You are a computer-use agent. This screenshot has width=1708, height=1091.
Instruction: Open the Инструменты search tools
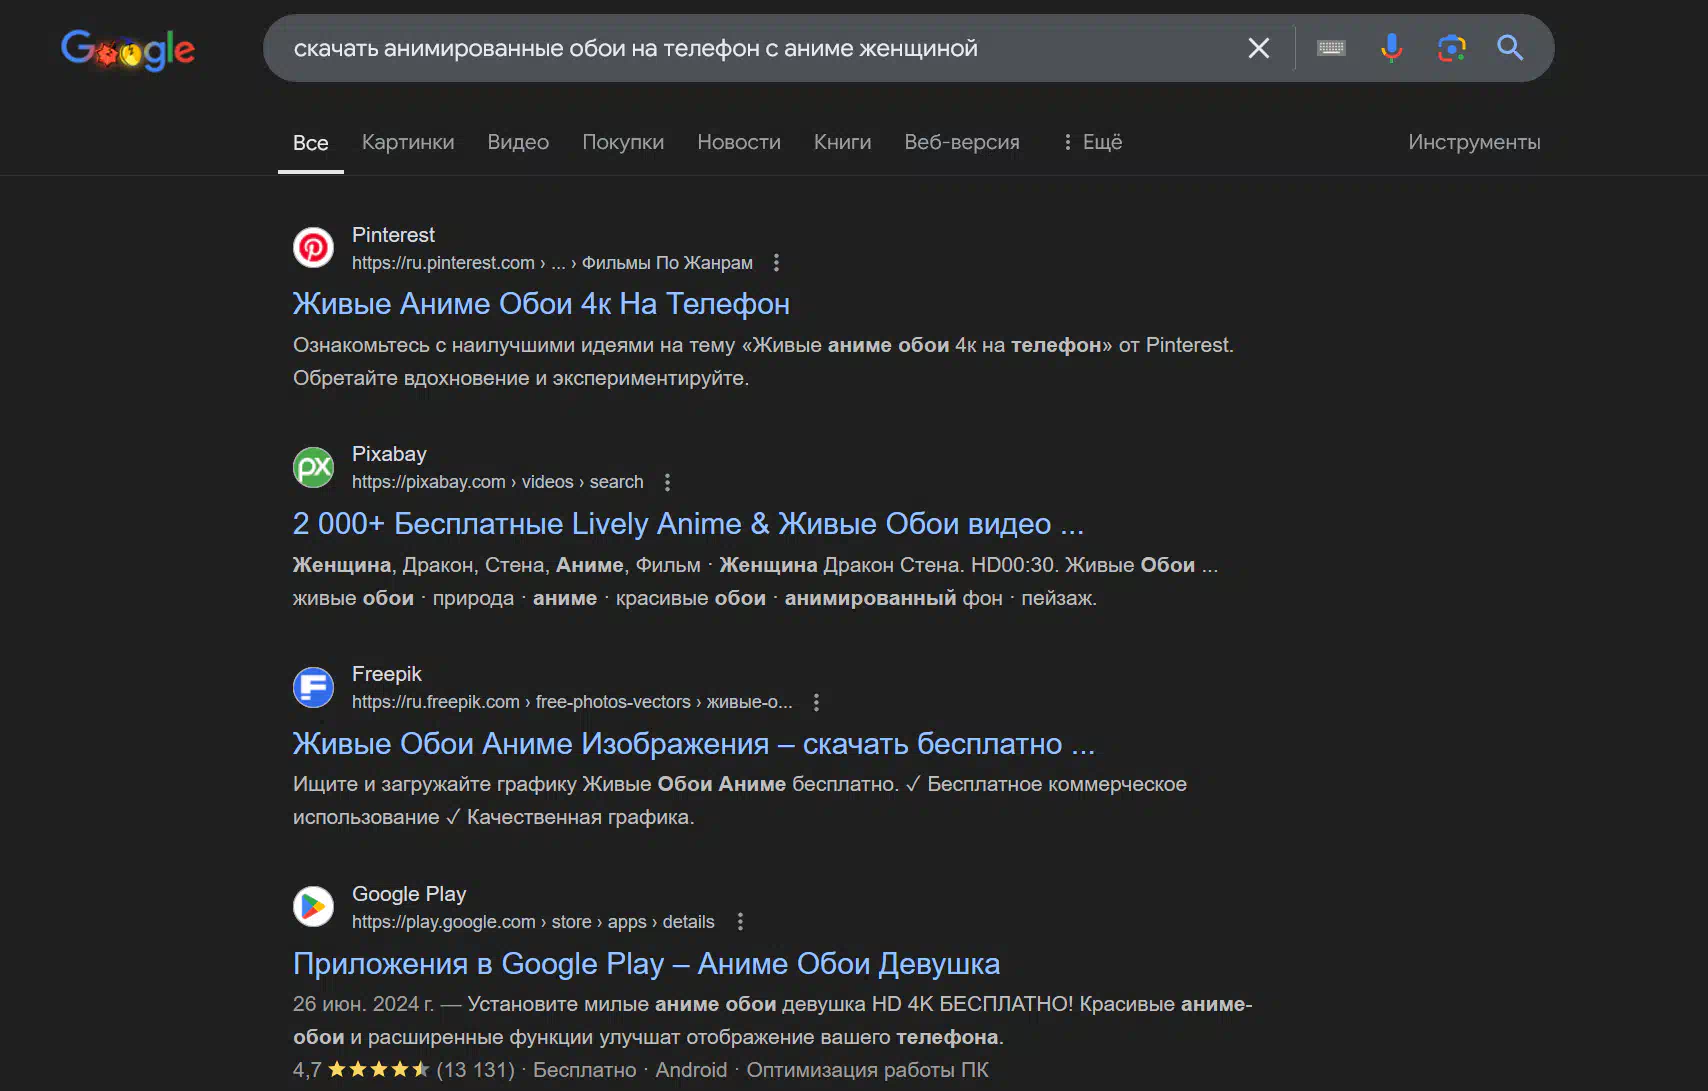click(1474, 142)
